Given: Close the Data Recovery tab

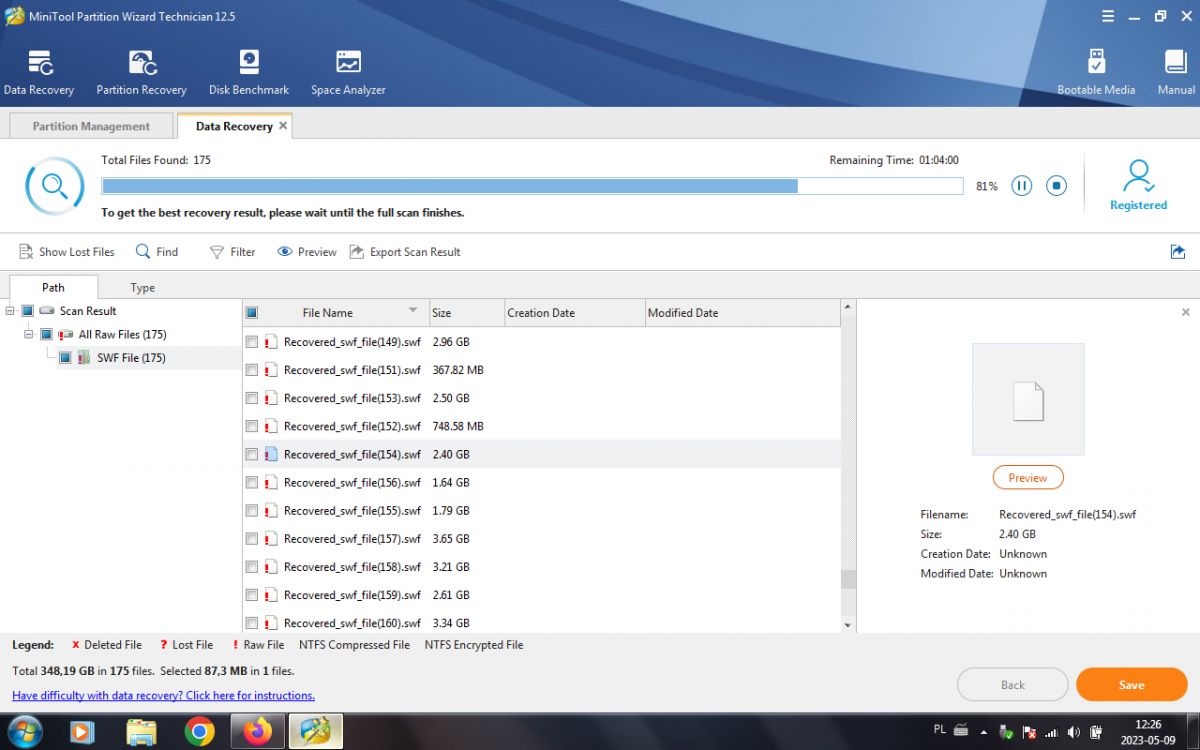Looking at the screenshot, I should coord(283,126).
